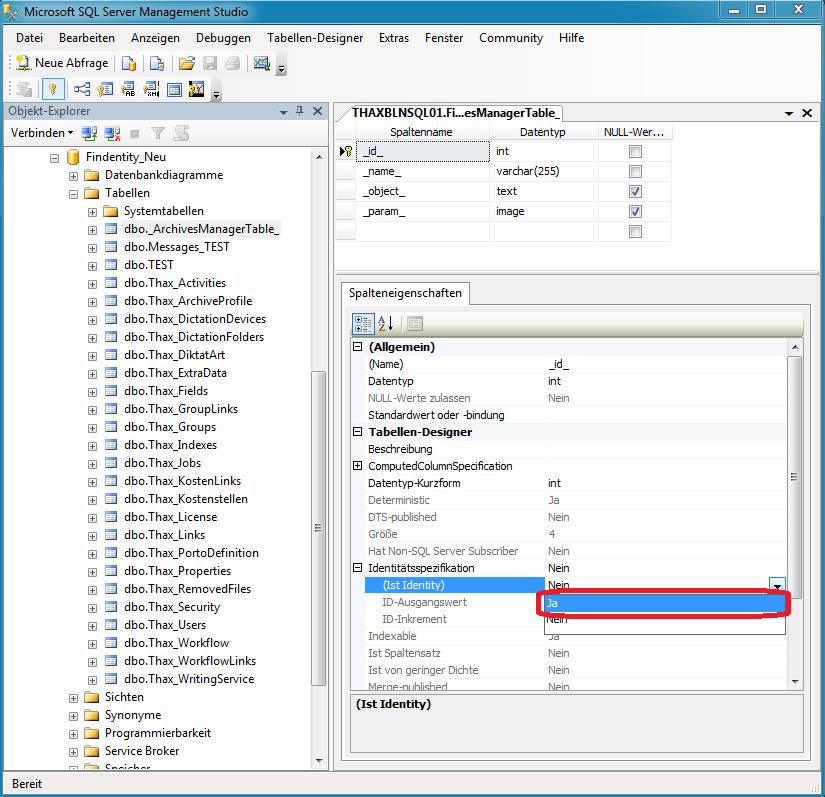Toggle NULL checkbox in the empty row
The height and width of the screenshot is (797, 825).
coord(635,231)
